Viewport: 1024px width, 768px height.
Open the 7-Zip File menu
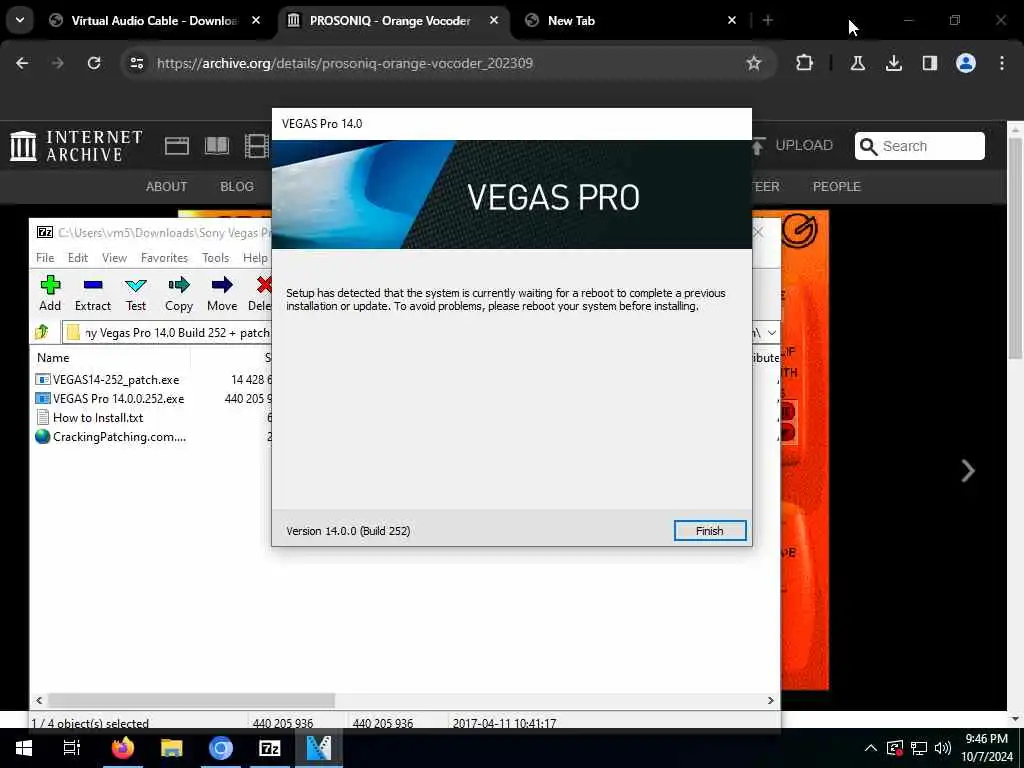click(x=45, y=257)
